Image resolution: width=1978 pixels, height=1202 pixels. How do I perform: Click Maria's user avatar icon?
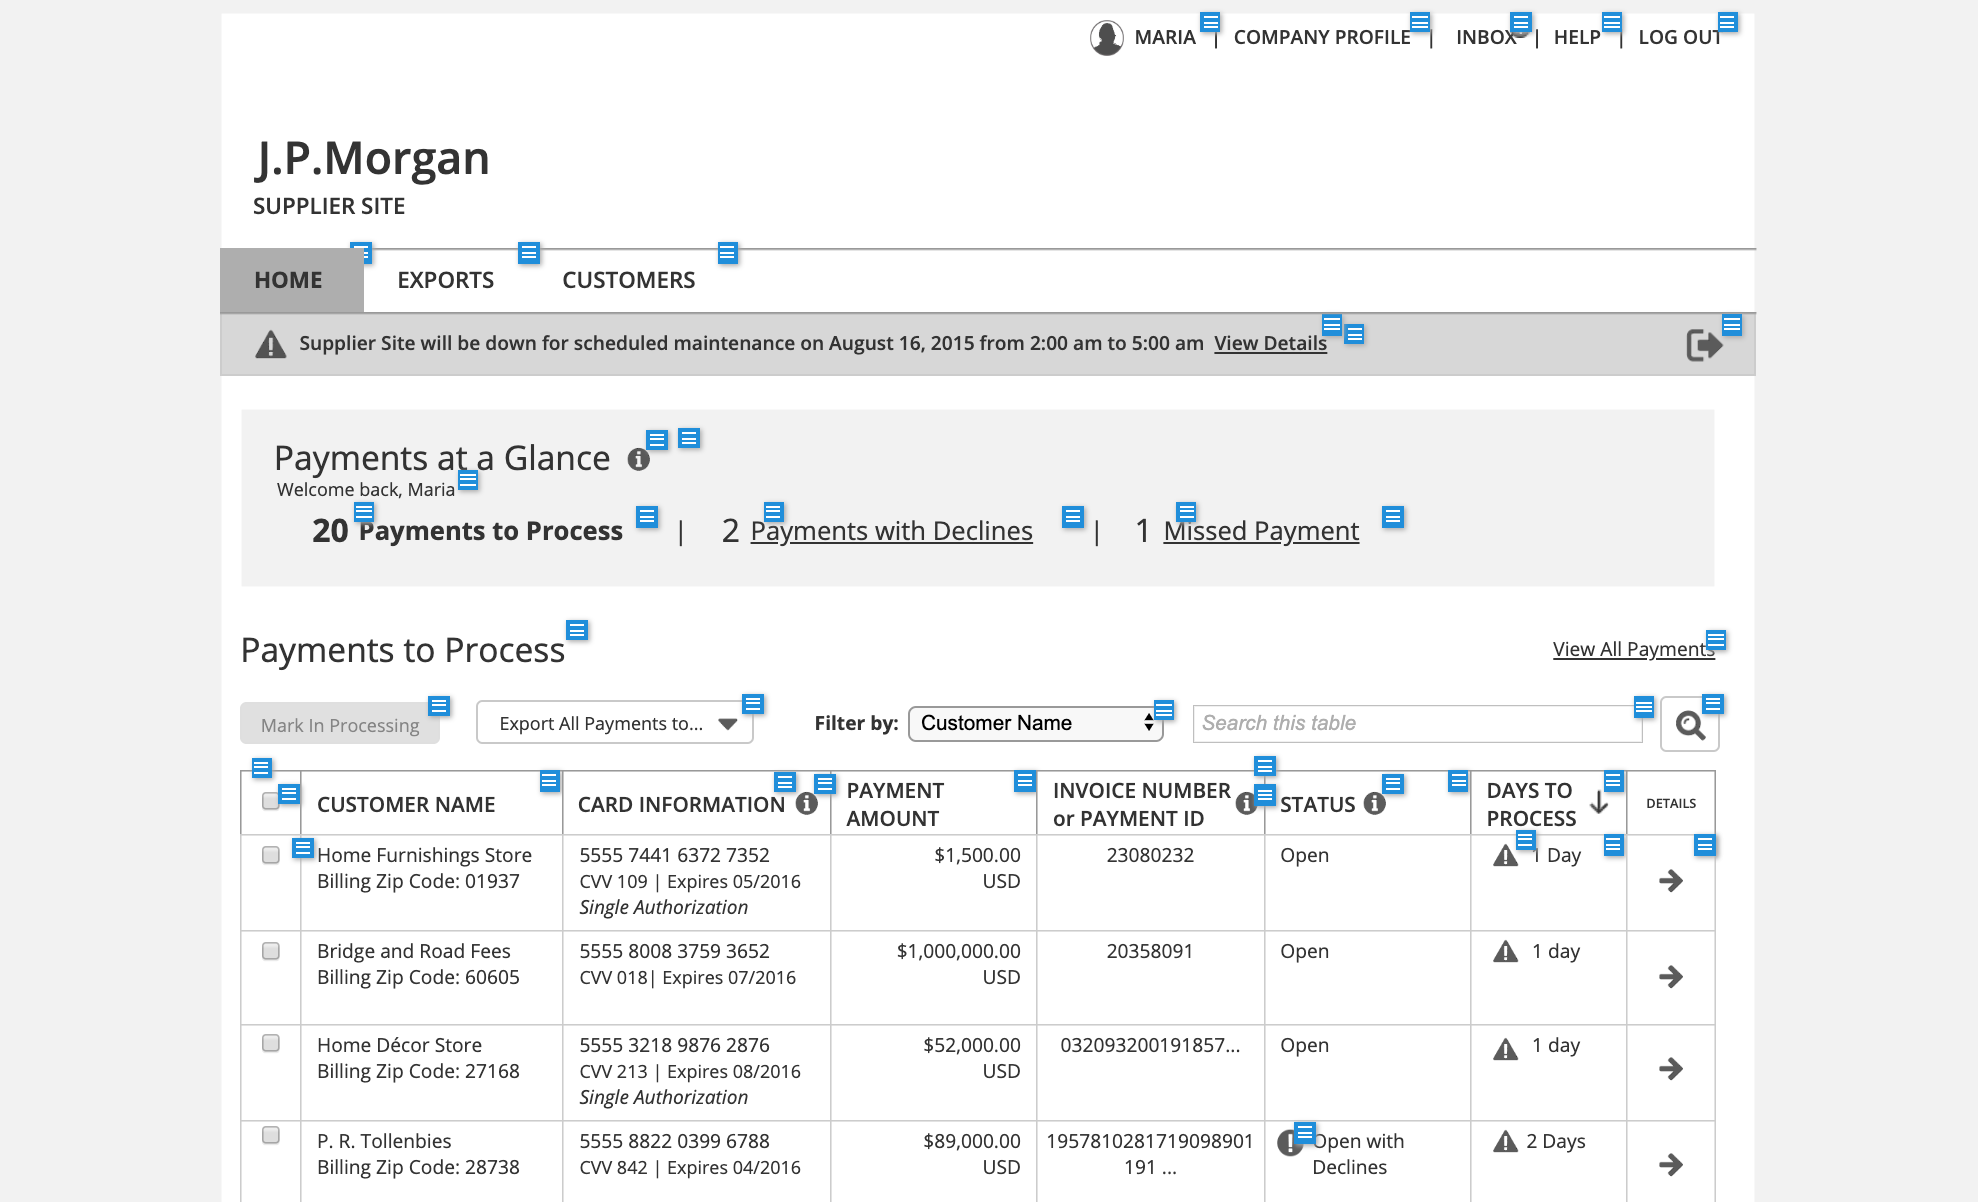1106,38
